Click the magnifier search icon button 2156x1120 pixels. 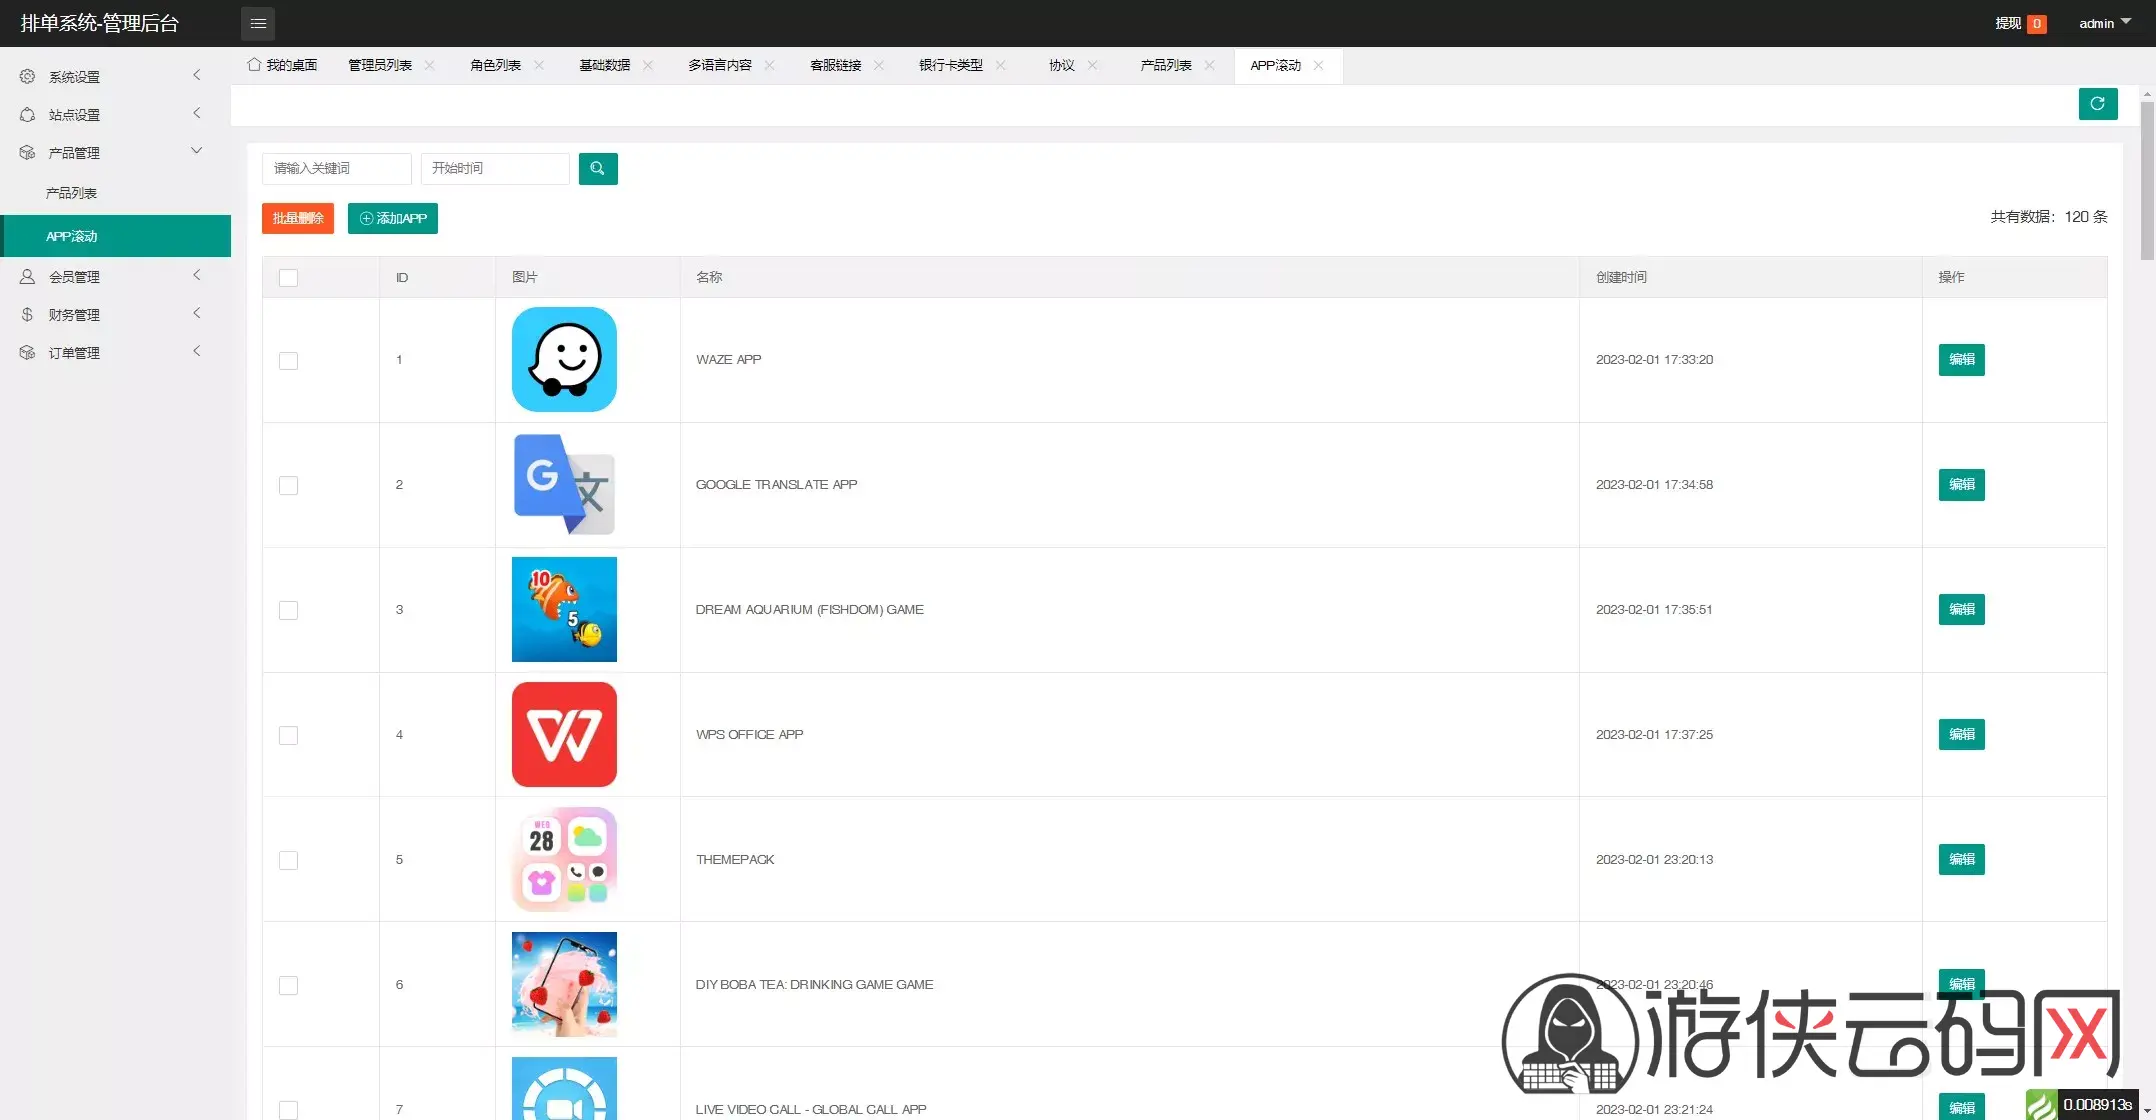(x=597, y=168)
